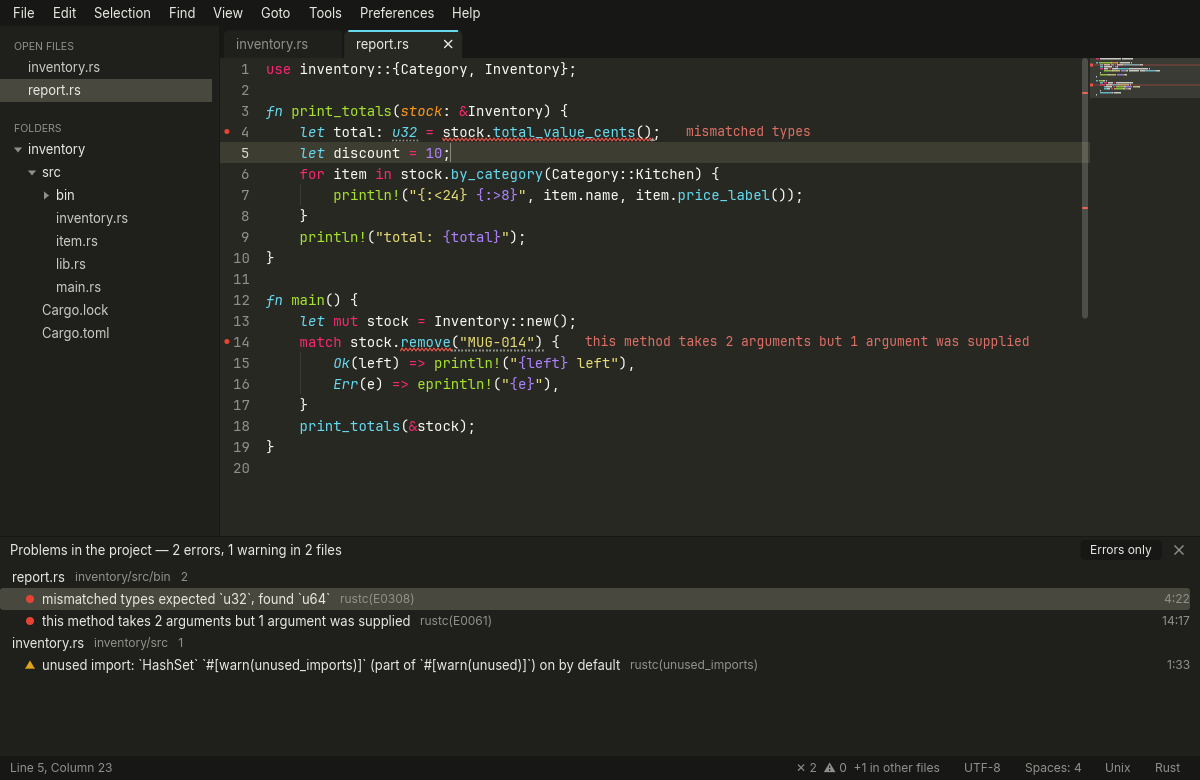Click '+1 in other files' in status bar
Image resolution: width=1200 pixels, height=780 pixels.
coord(896,768)
